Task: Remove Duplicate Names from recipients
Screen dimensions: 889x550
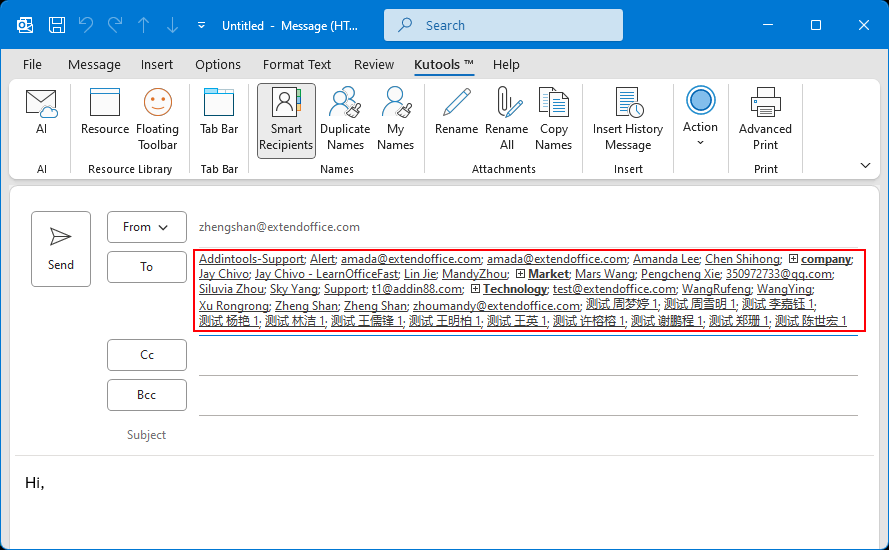Action: point(345,120)
